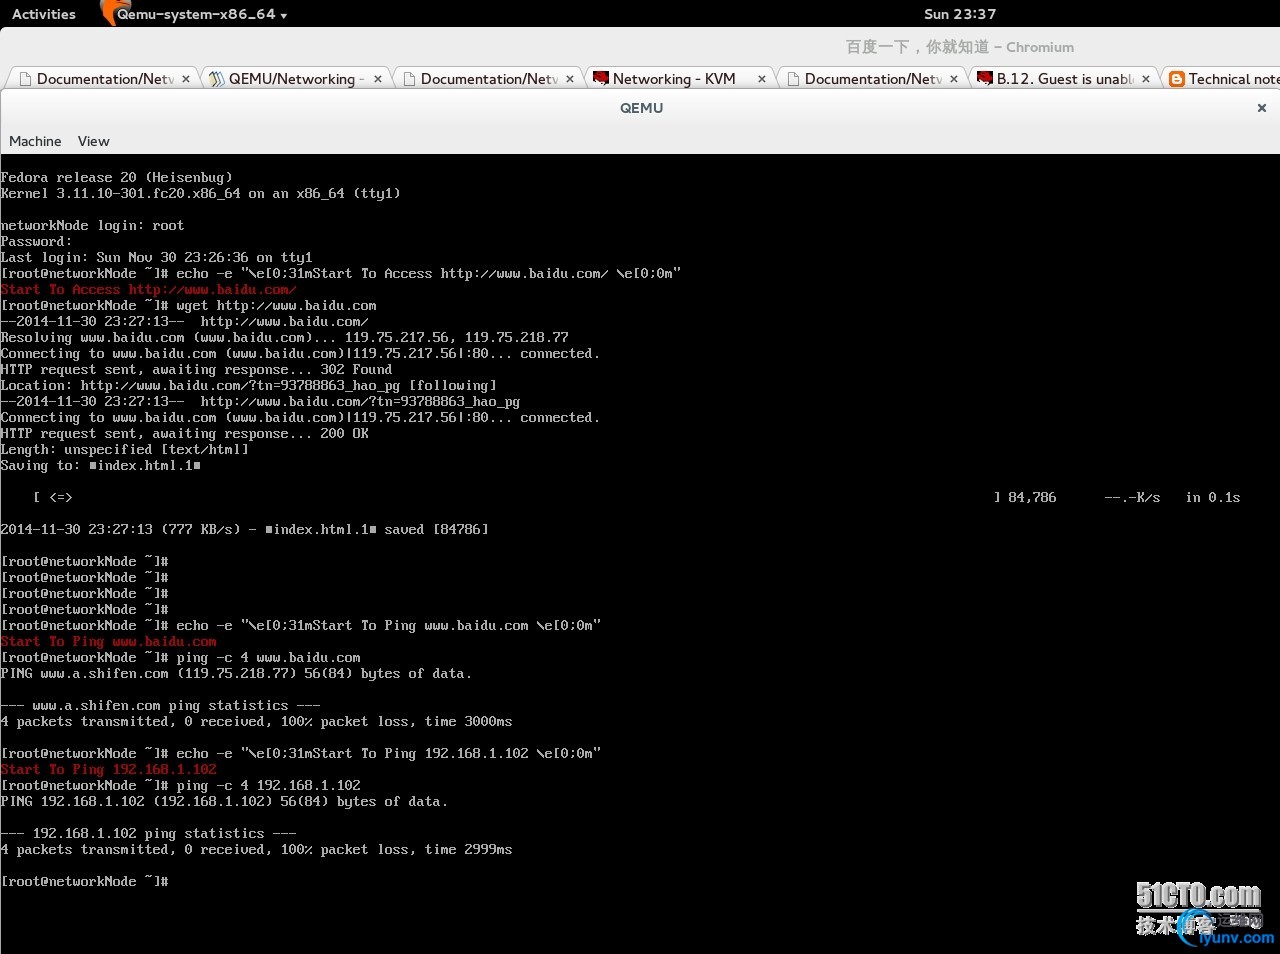The width and height of the screenshot is (1280, 954).
Task: Open the Machine menu in QEMU
Action: [x=35, y=141]
